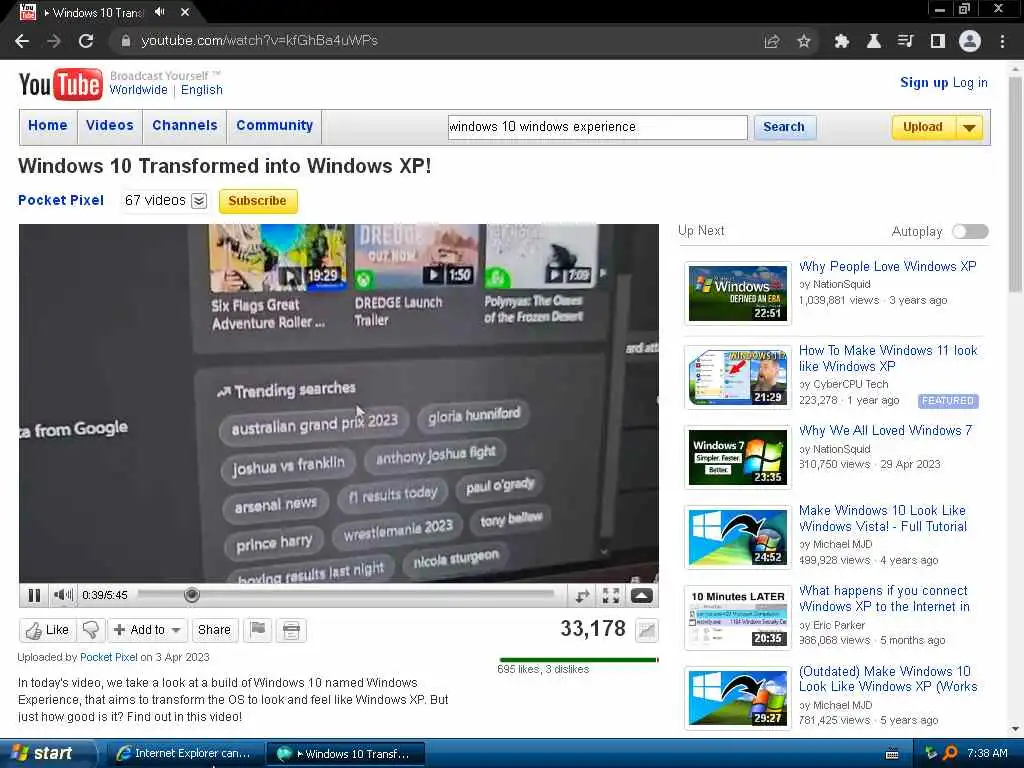Image resolution: width=1024 pixels, height=768 pixels.
Task: Open the Home tab
Action: point(48,125)
